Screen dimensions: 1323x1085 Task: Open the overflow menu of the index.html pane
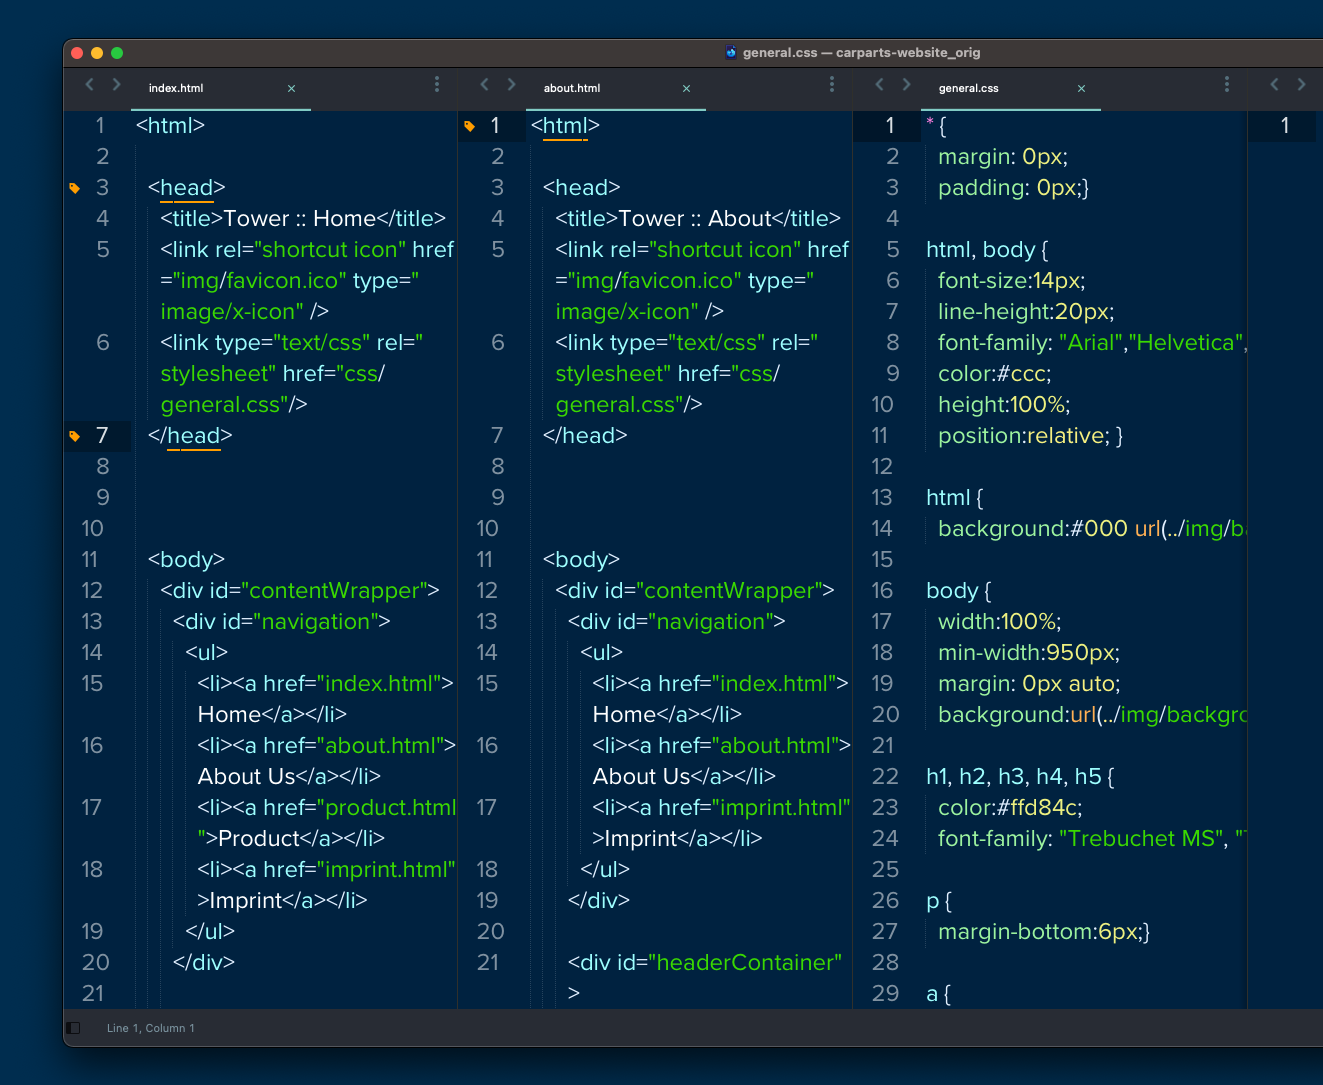436,85
